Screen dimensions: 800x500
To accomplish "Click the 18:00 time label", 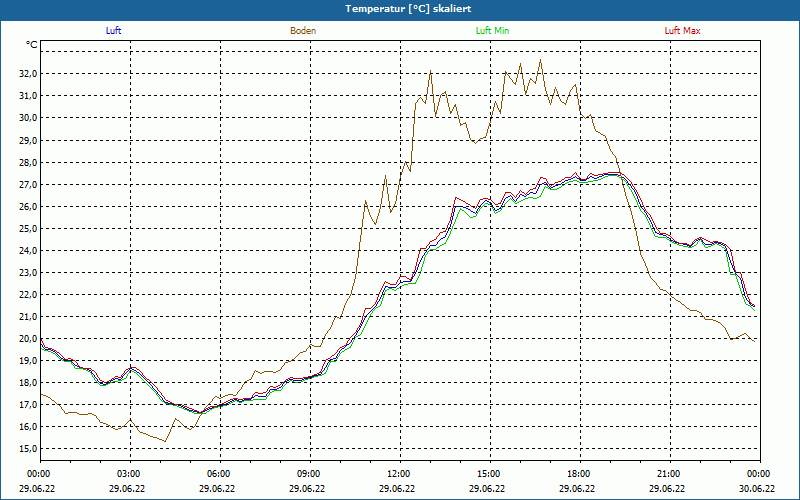I will [x=578, y=473].
